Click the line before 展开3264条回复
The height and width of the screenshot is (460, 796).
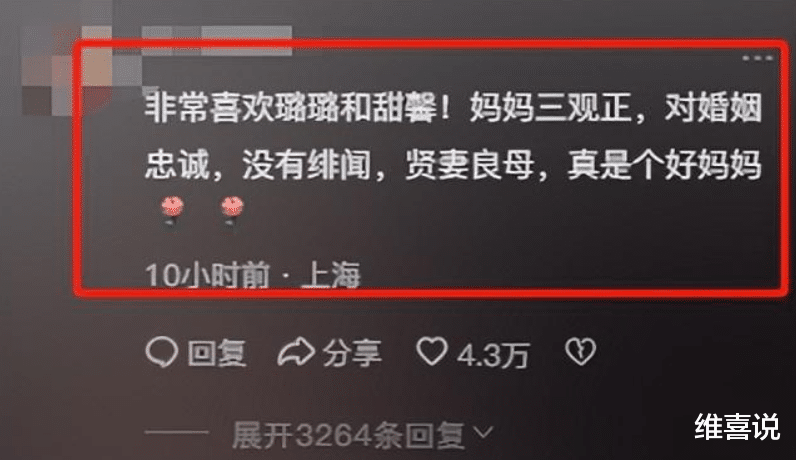177,433
